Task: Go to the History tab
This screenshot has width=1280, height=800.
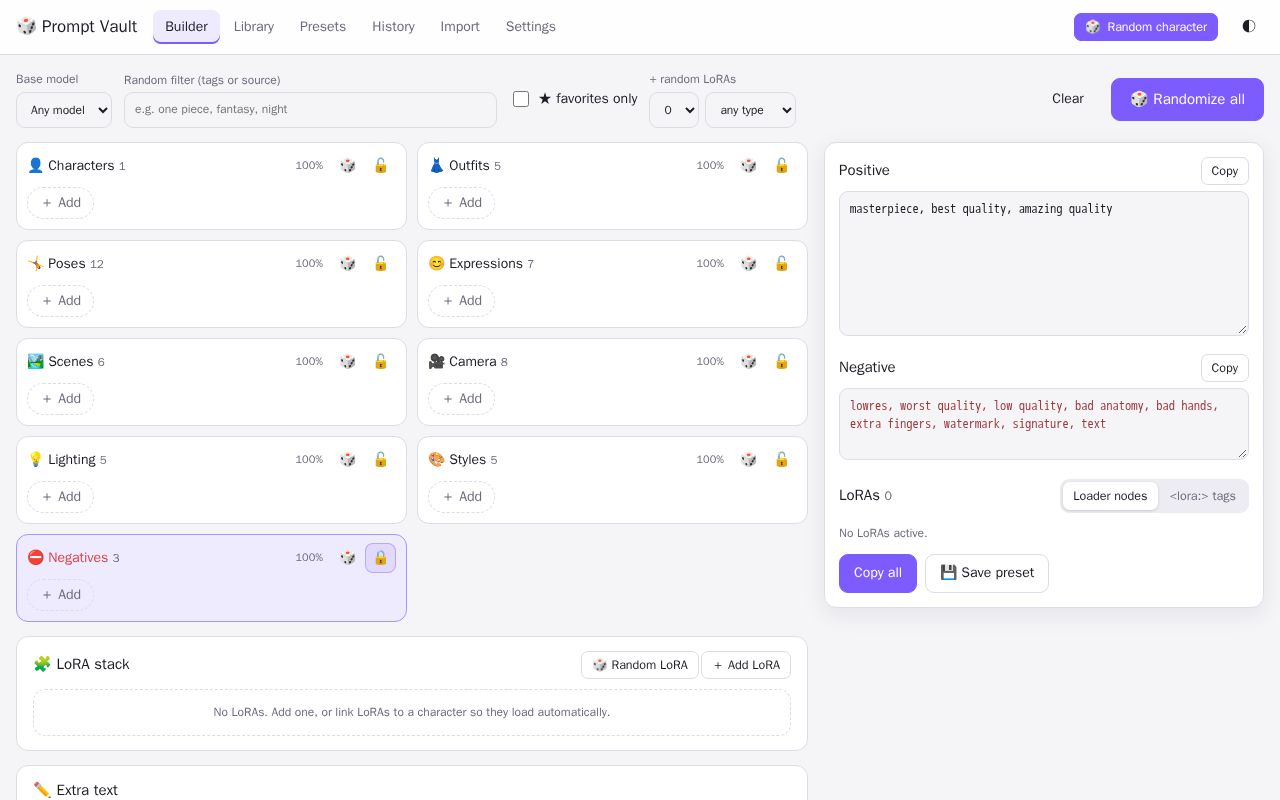Action: pos(393,27)
